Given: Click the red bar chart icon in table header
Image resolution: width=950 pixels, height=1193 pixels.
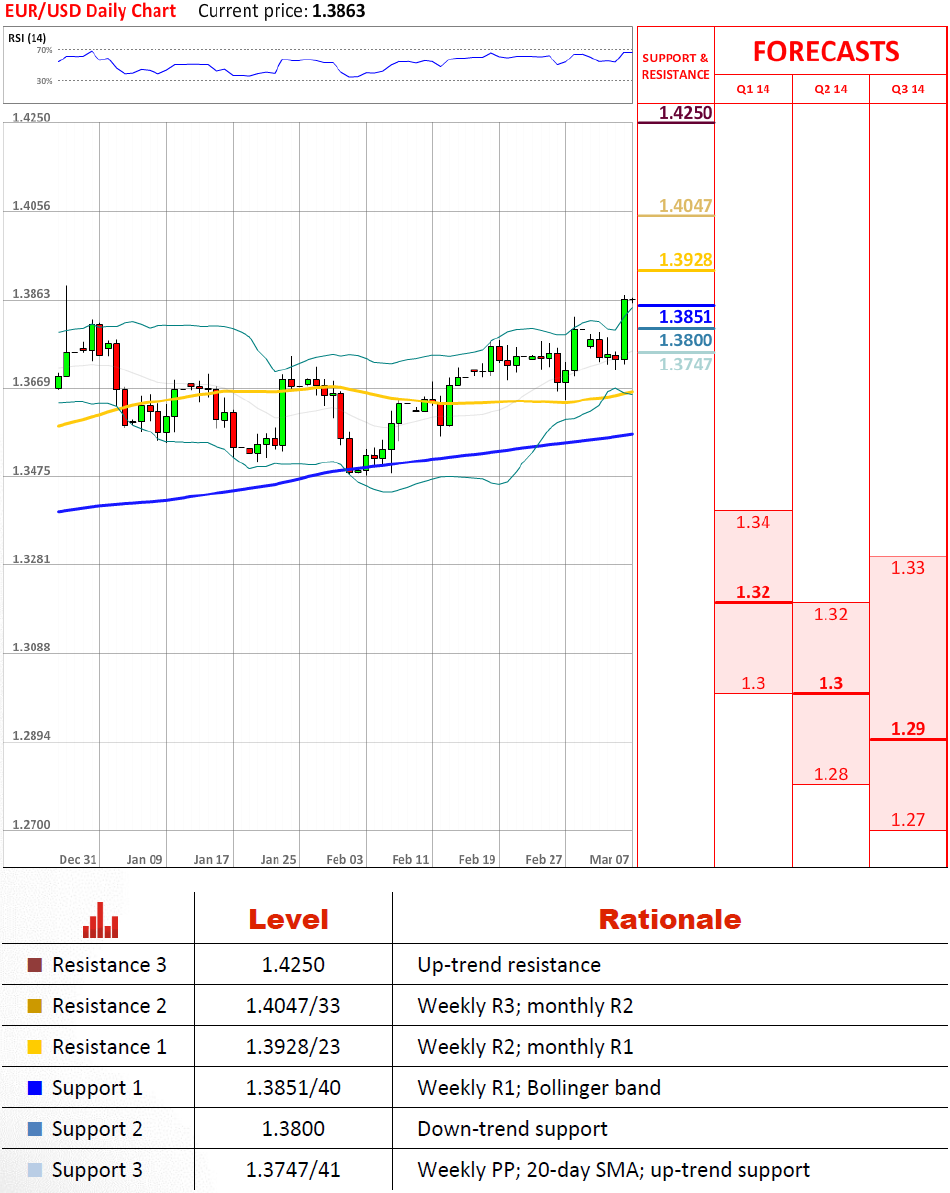Looking at the screenshot, I should click(x=101, y=920).
